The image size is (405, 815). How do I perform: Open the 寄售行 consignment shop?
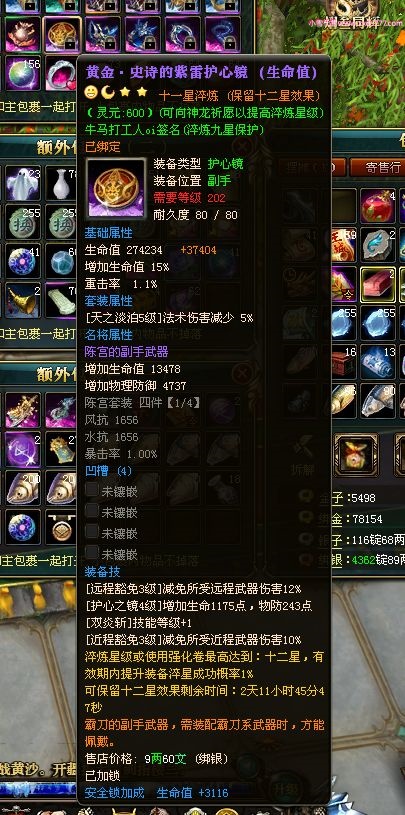tap(377, 167)
